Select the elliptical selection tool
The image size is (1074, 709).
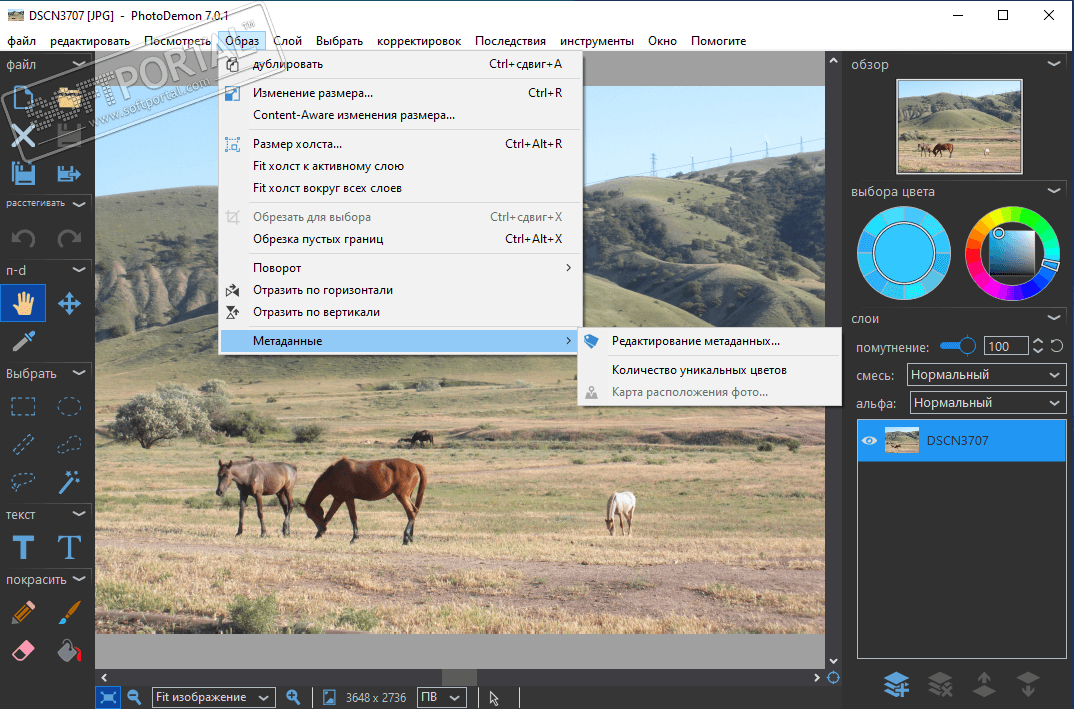[x=68, y=407]
